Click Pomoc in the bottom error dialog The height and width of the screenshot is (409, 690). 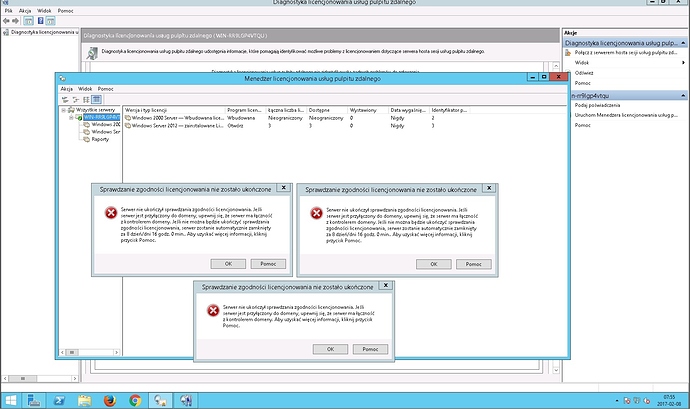[x=371, y=349]
